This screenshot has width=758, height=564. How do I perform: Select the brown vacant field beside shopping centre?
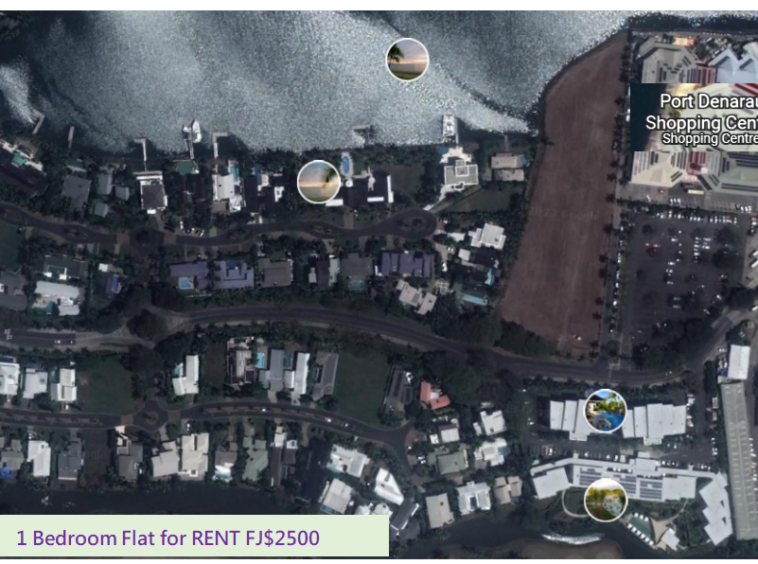pos(564,205)
